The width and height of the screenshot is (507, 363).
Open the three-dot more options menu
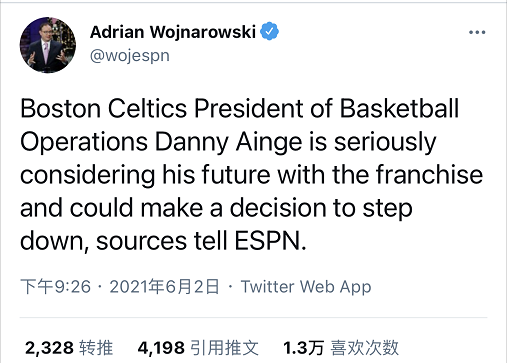pos(477,32)
